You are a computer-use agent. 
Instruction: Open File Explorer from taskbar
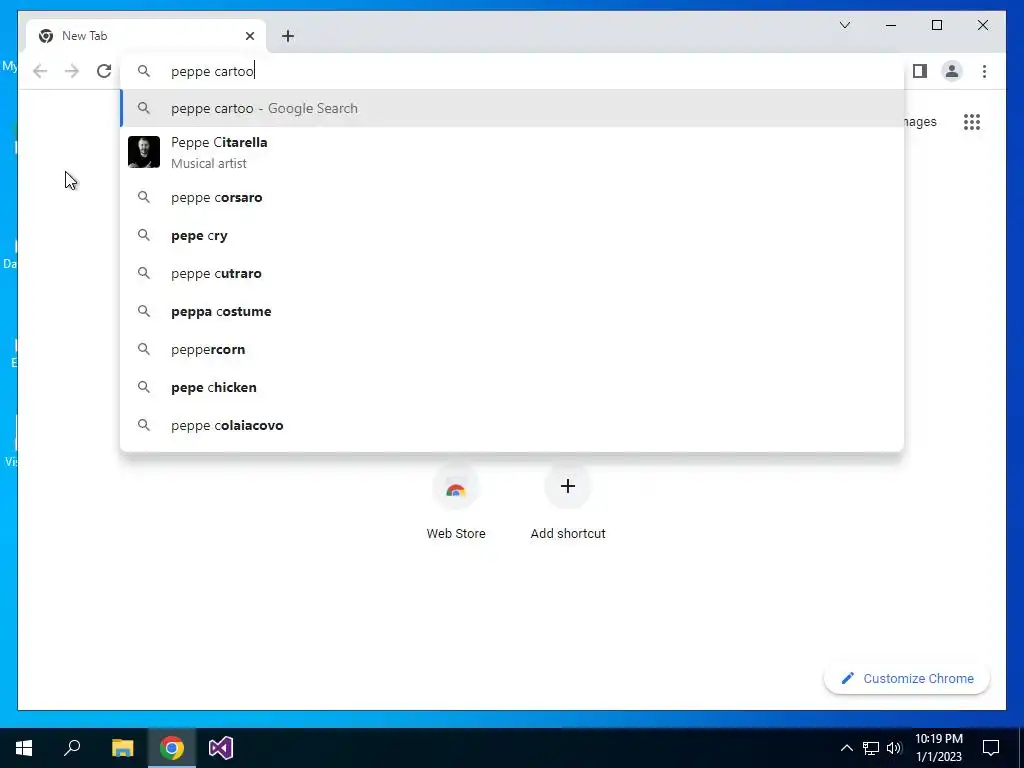pyautogui.click(x=122, y=748)
